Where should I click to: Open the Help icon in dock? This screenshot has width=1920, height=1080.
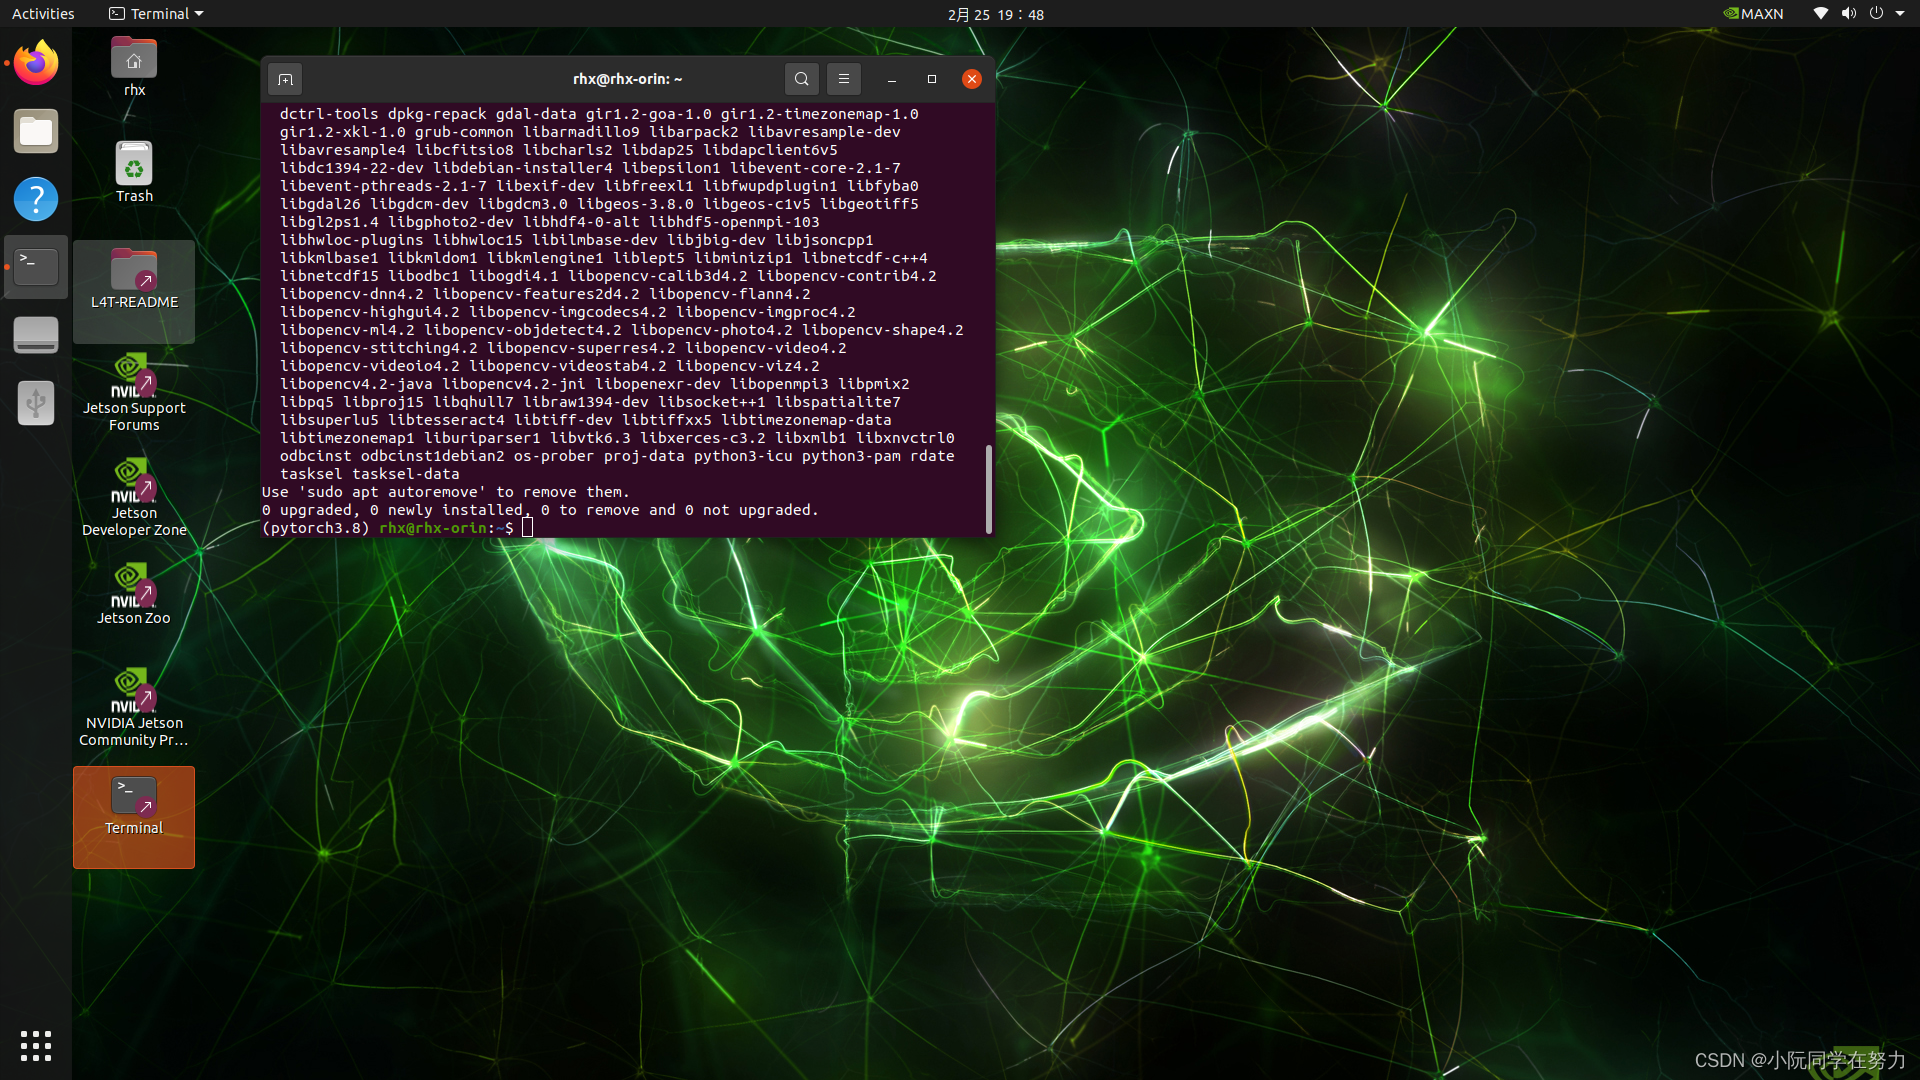(36, 199)
